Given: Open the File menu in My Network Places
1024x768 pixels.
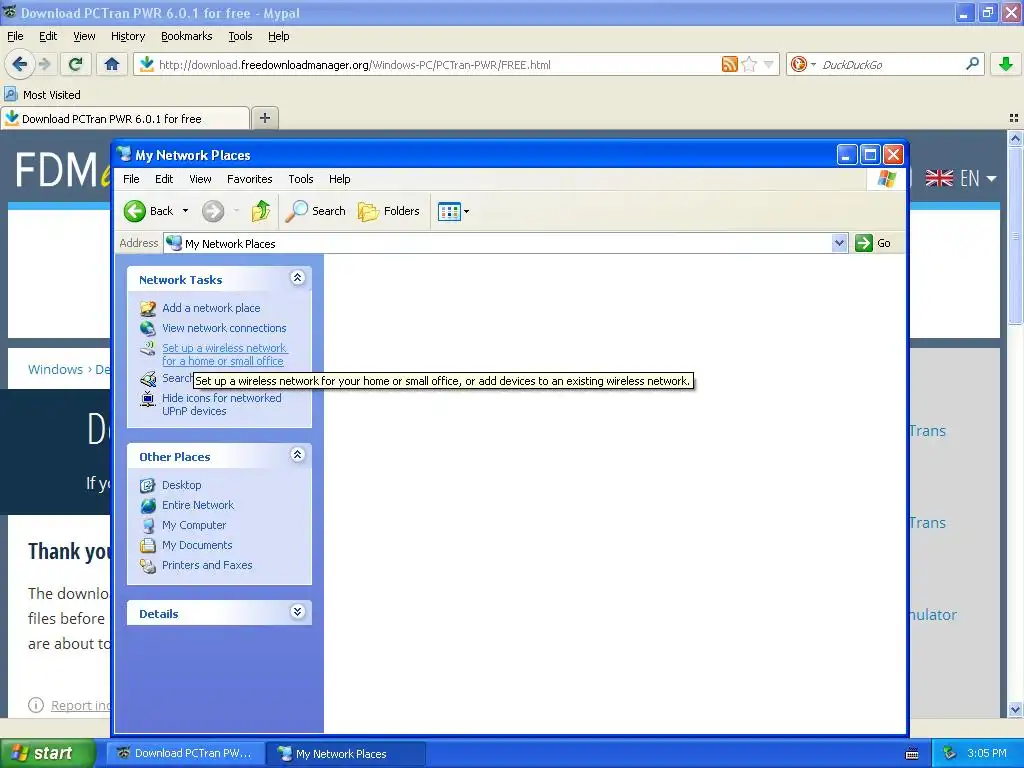Looking at the screenshot, I should pos(131,179).
